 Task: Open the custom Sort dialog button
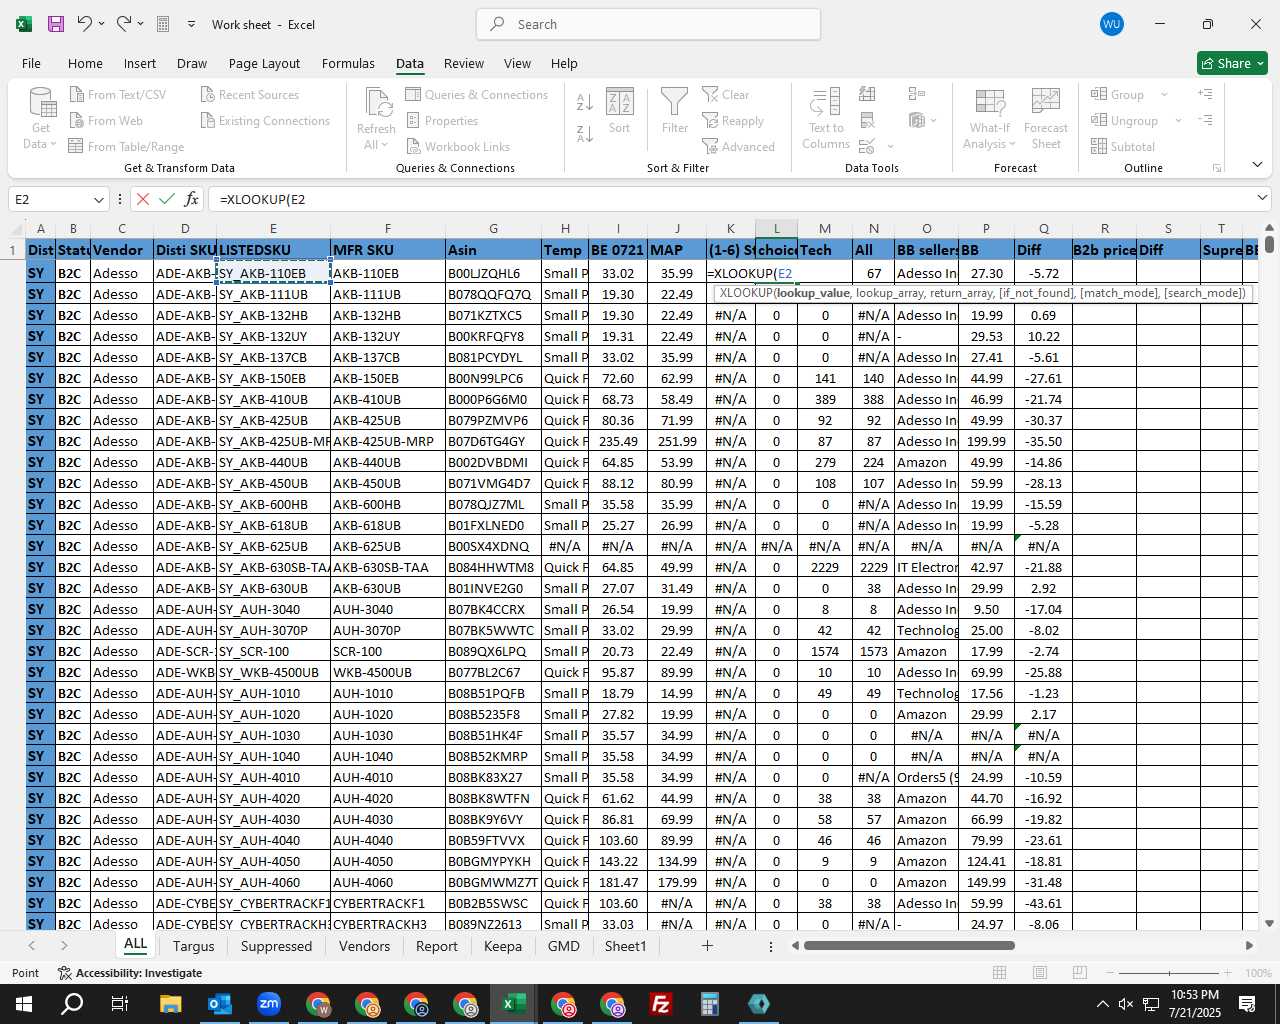[x=620, y=111]
